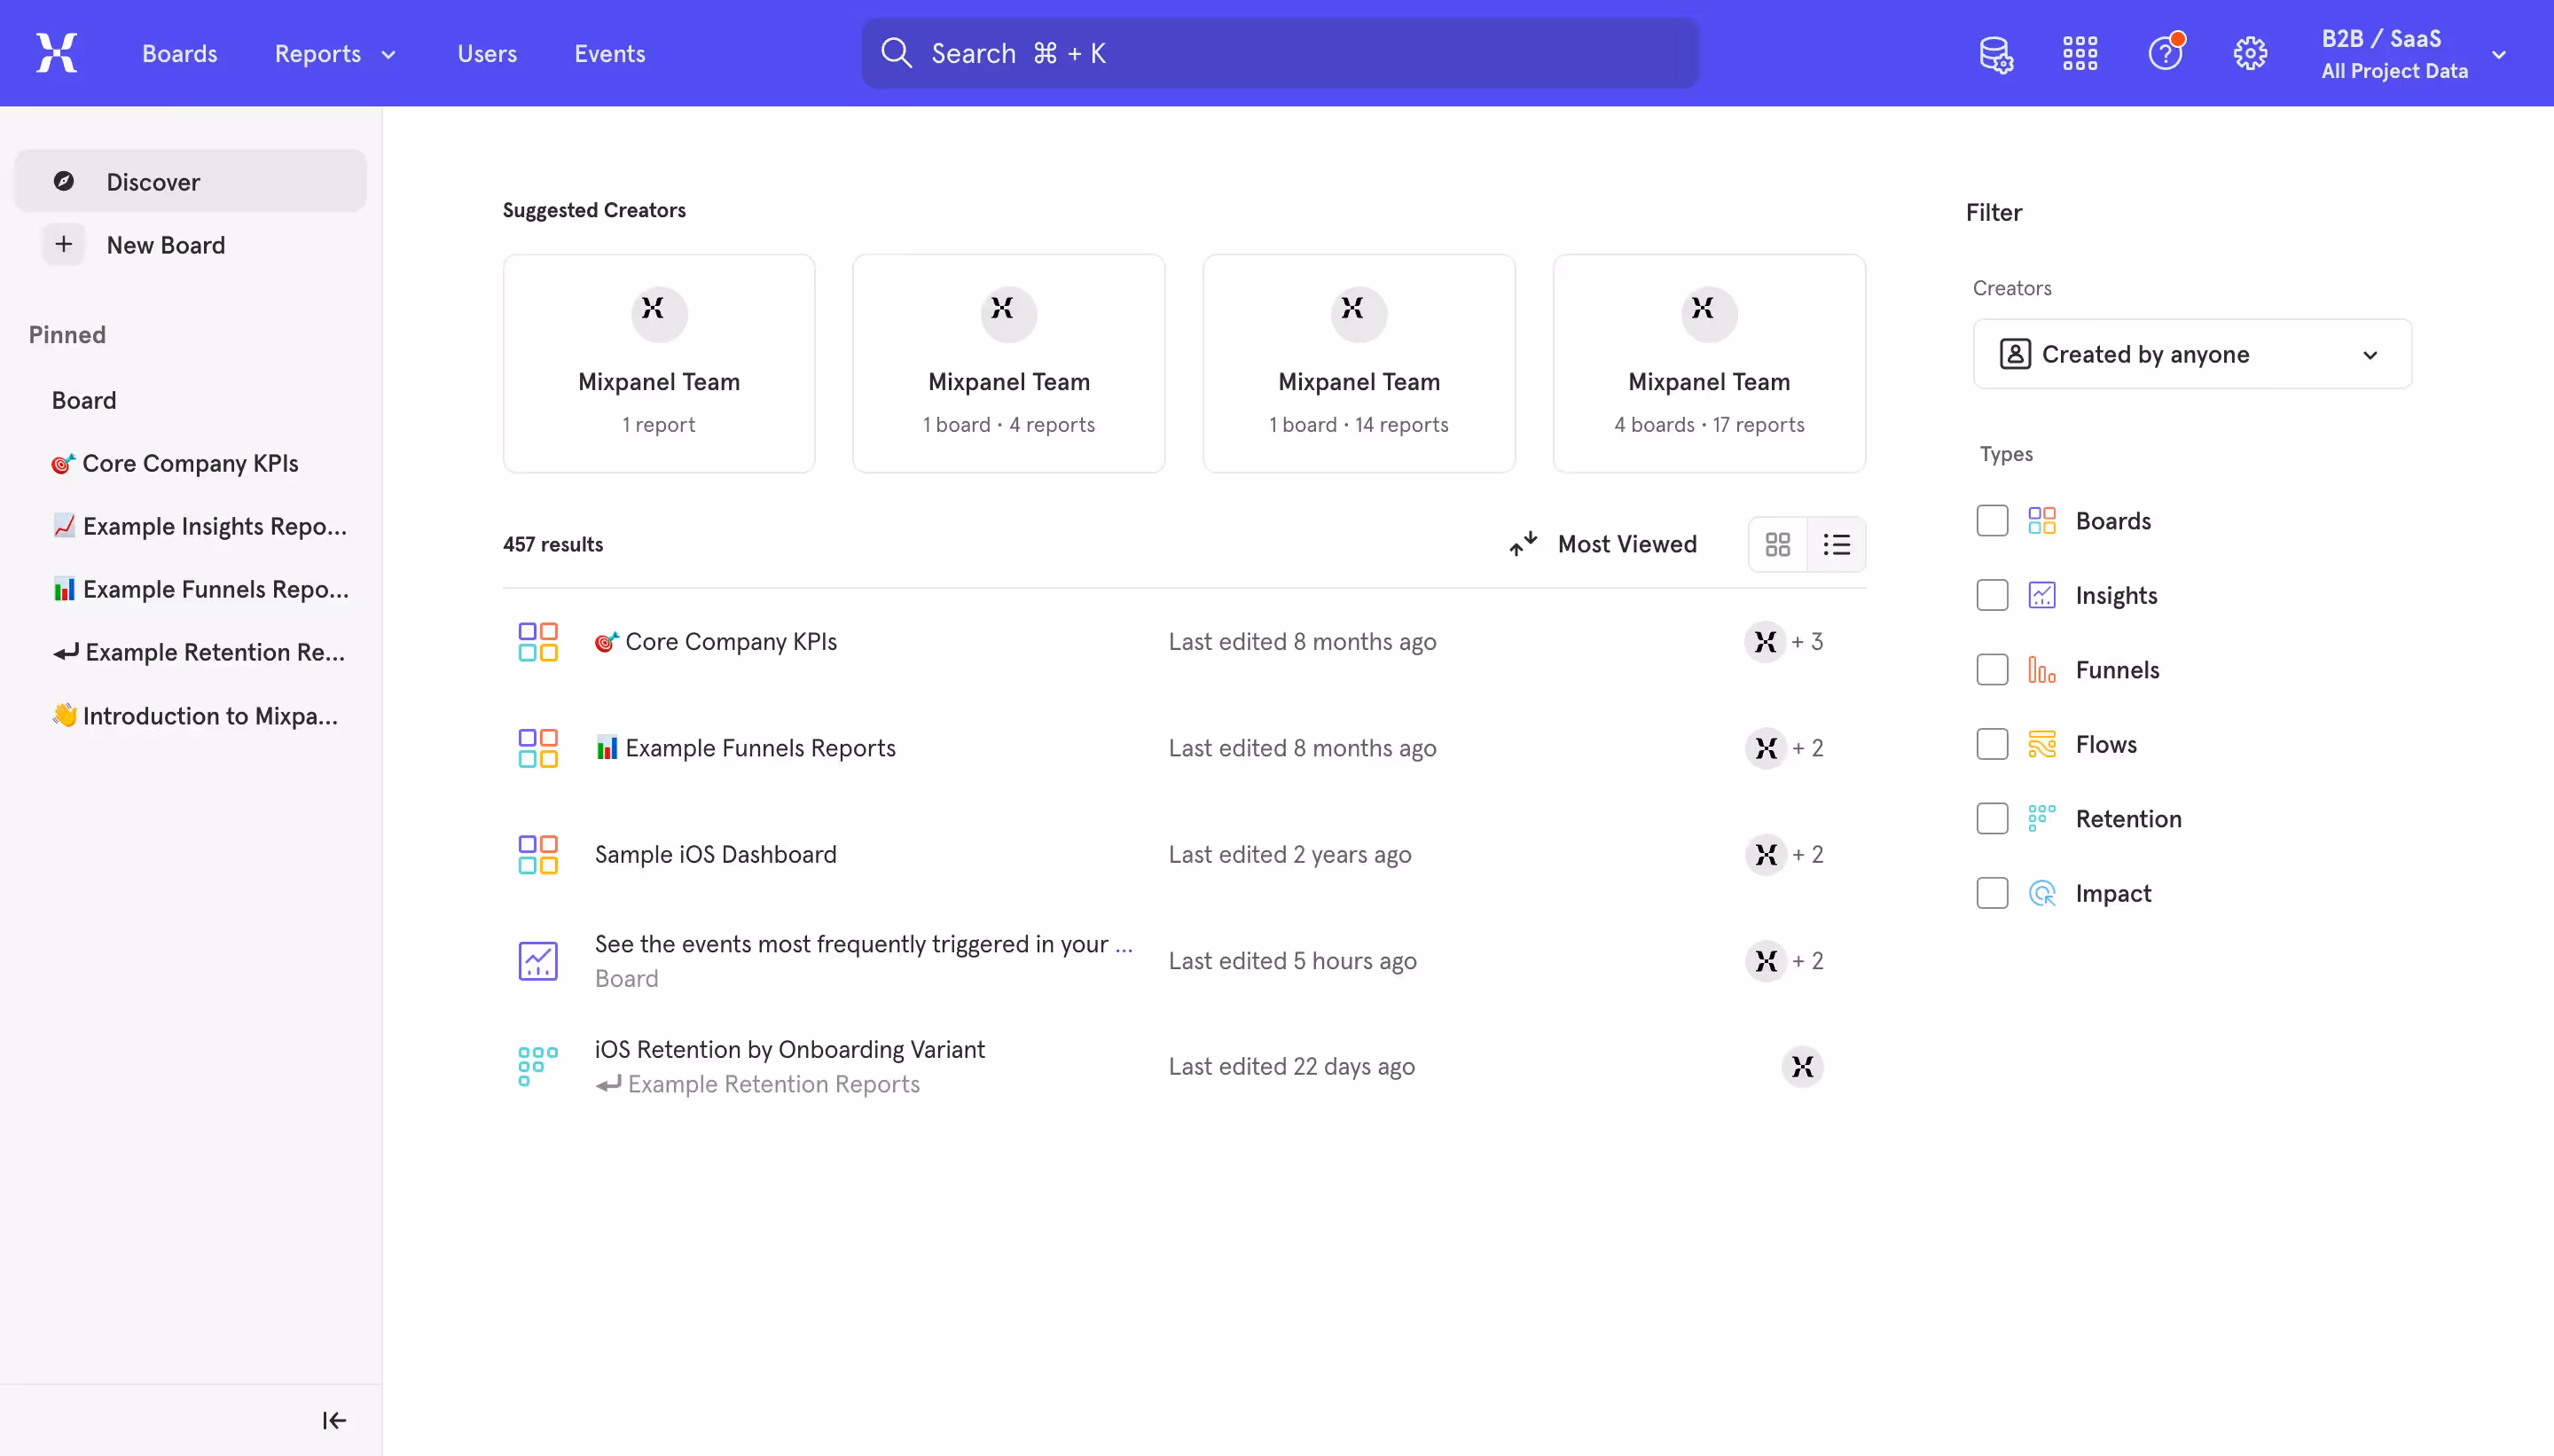The image size is (2554, 1456).
Task: Open the apps grid icon
Action: [x=2079, y=52]
